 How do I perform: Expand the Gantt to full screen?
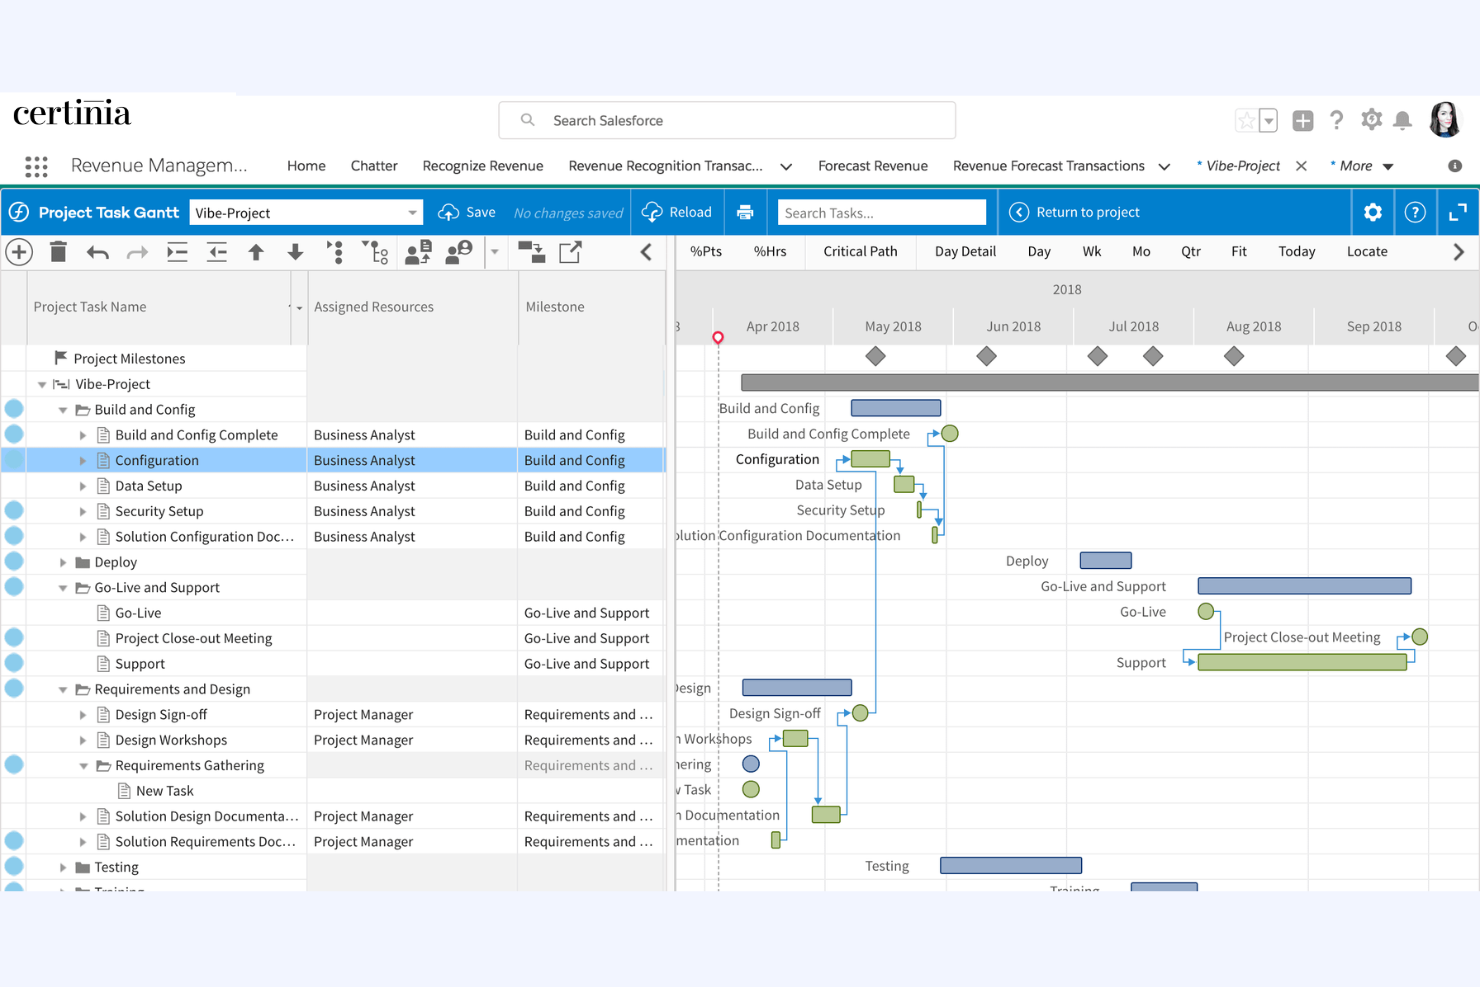point(1458,212)
